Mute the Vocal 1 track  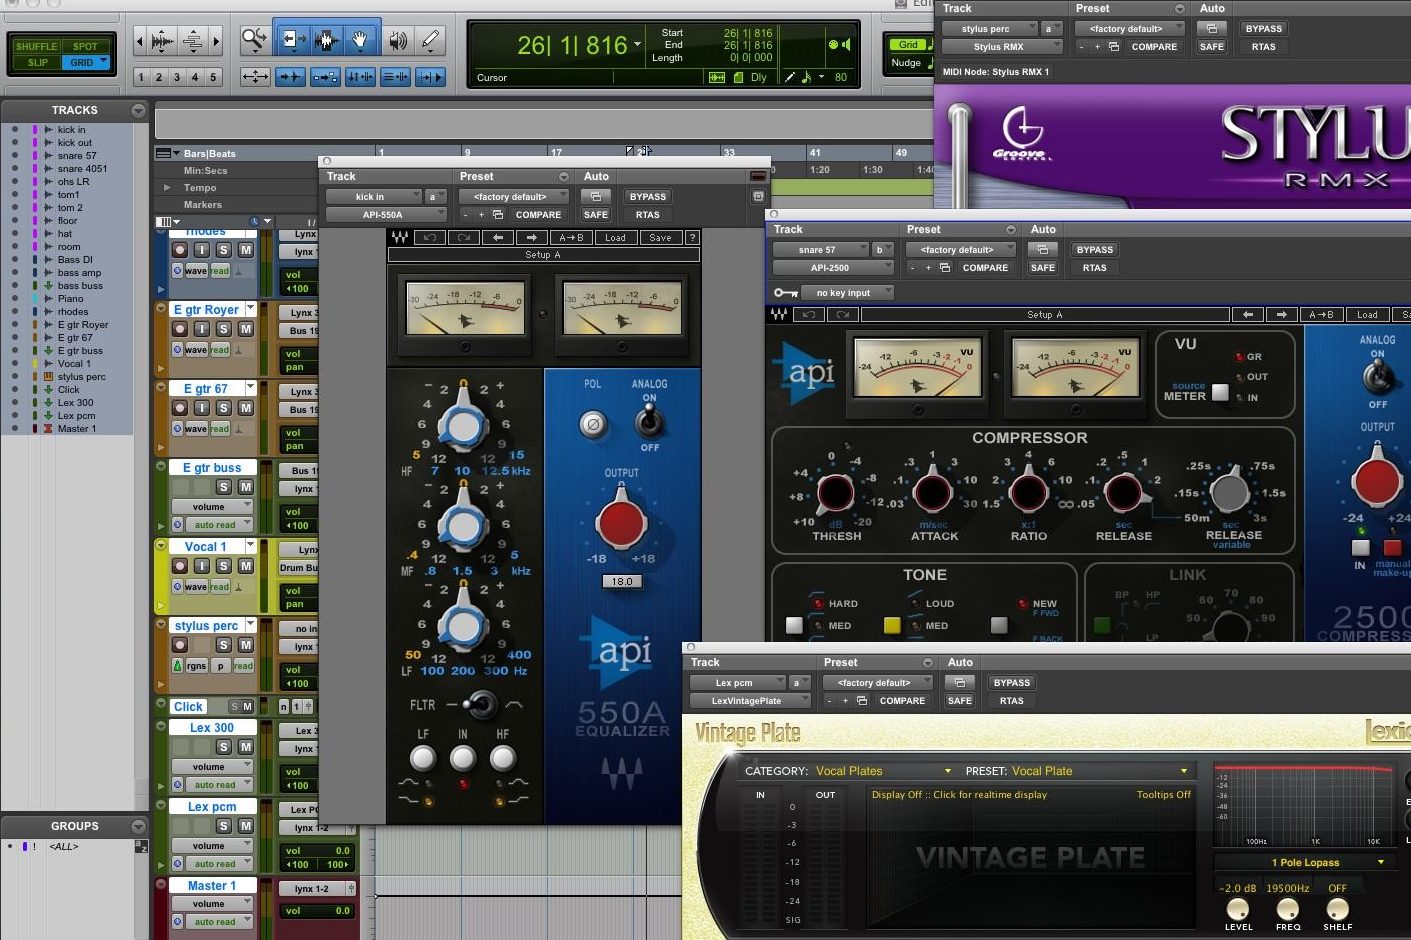(245, 566)
